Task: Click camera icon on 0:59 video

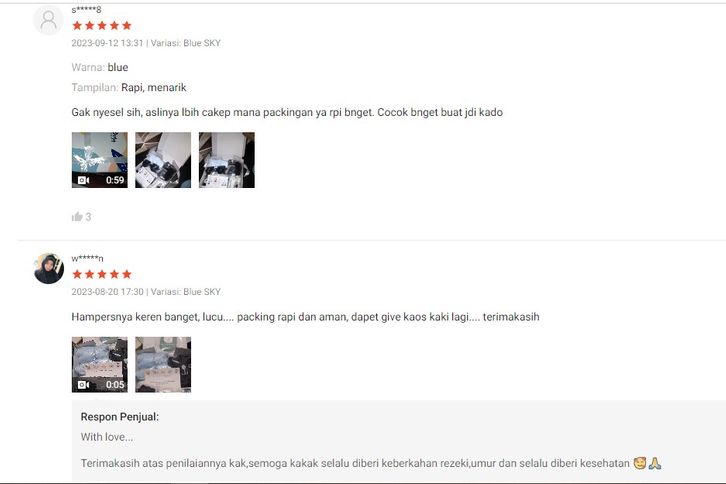Action: [83, 180]
